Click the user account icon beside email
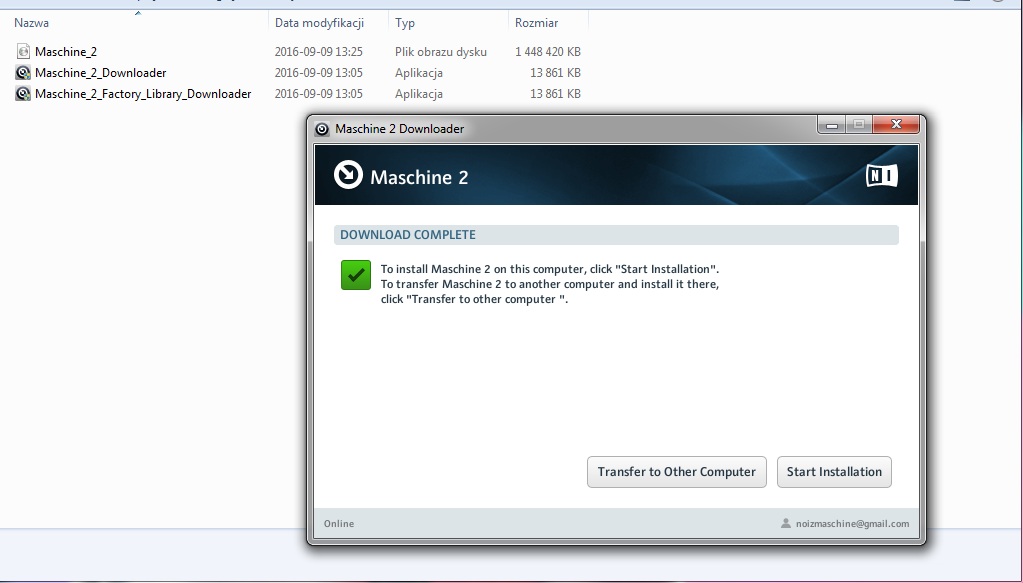 [x=786, y=523]
